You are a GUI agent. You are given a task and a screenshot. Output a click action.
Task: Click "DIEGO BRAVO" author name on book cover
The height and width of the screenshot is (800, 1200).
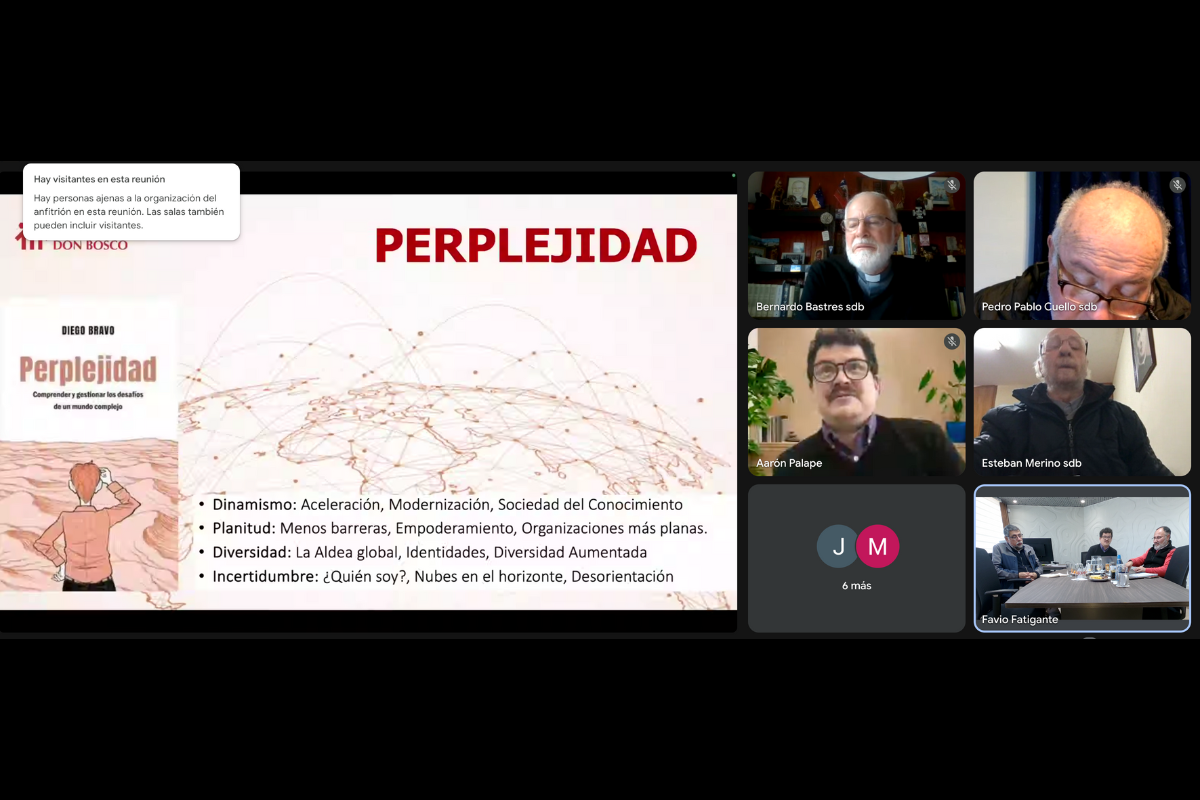(88, 328)
